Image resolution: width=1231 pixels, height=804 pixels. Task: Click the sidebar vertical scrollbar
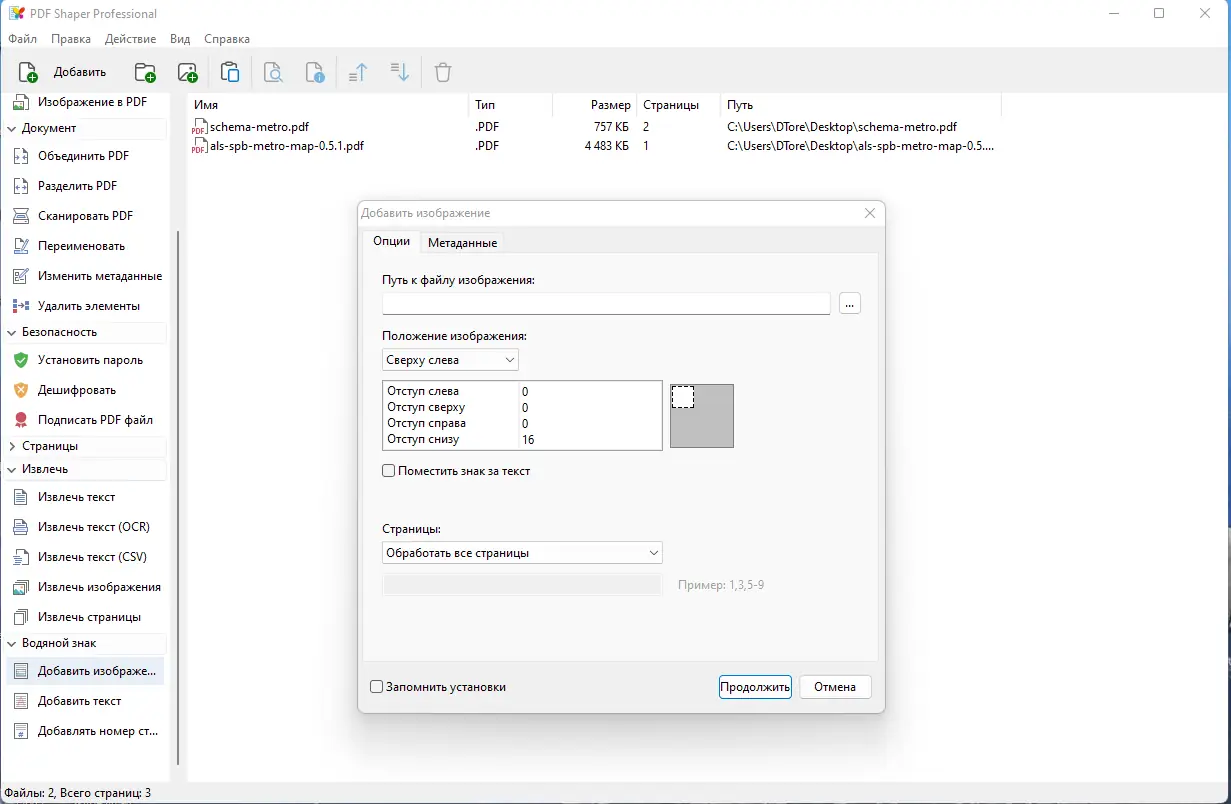[x=178, y=497]
